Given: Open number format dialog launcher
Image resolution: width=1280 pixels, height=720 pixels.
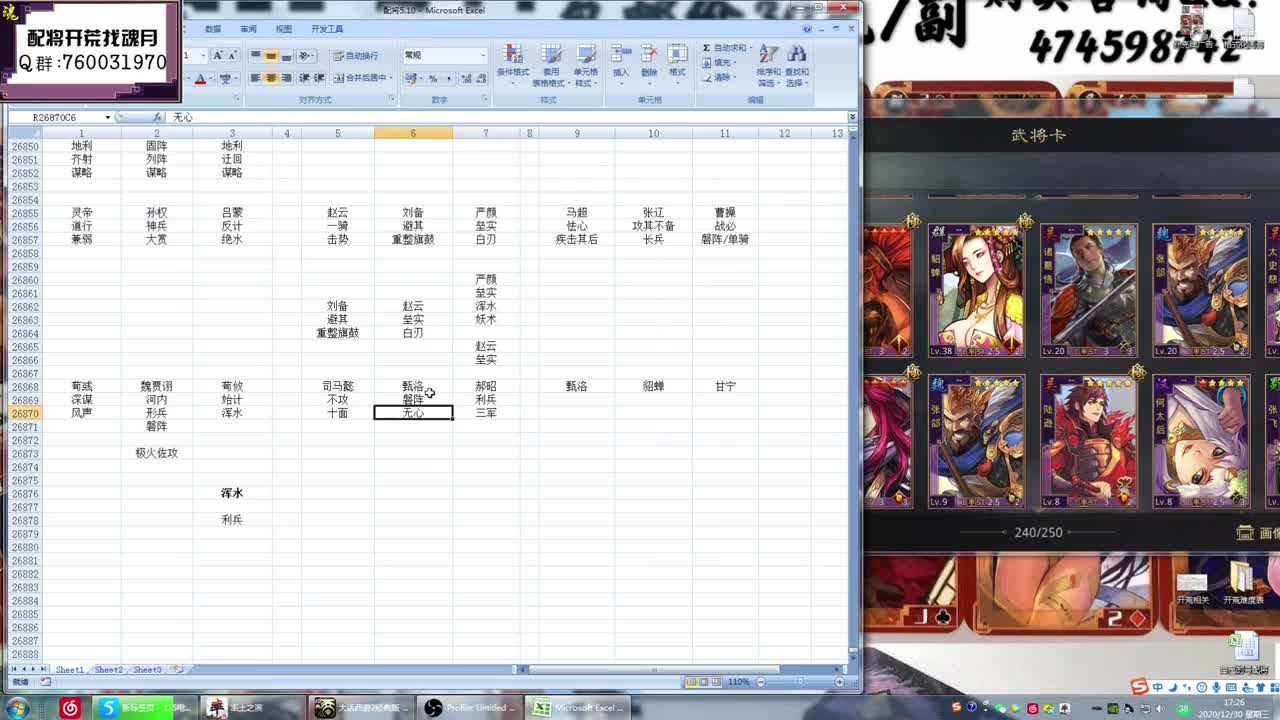Looking at the screenshot, I should (x=485, y=99).
